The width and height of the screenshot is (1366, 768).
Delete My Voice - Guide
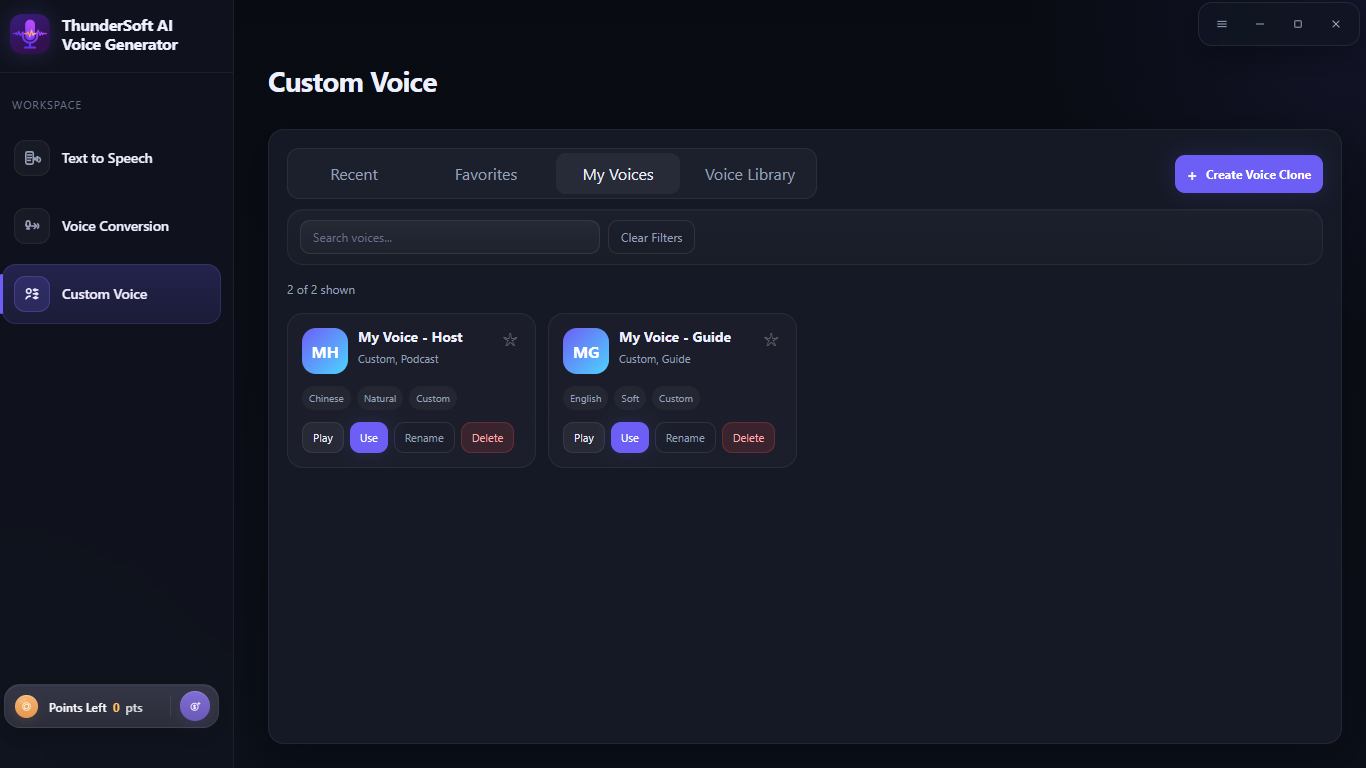(748, 438)
